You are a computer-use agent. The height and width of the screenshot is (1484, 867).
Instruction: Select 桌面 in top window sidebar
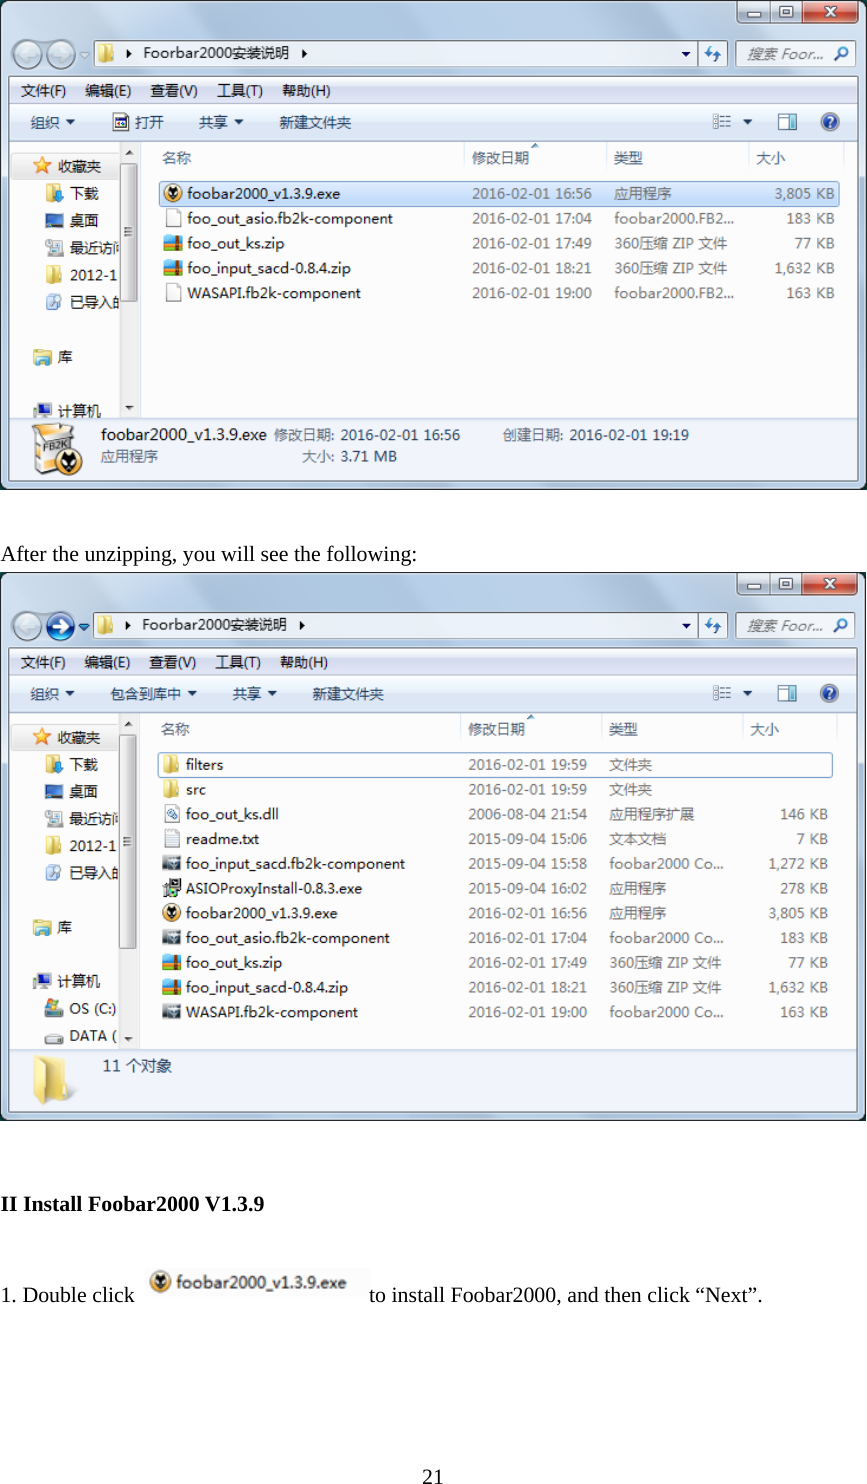[72, 220]
